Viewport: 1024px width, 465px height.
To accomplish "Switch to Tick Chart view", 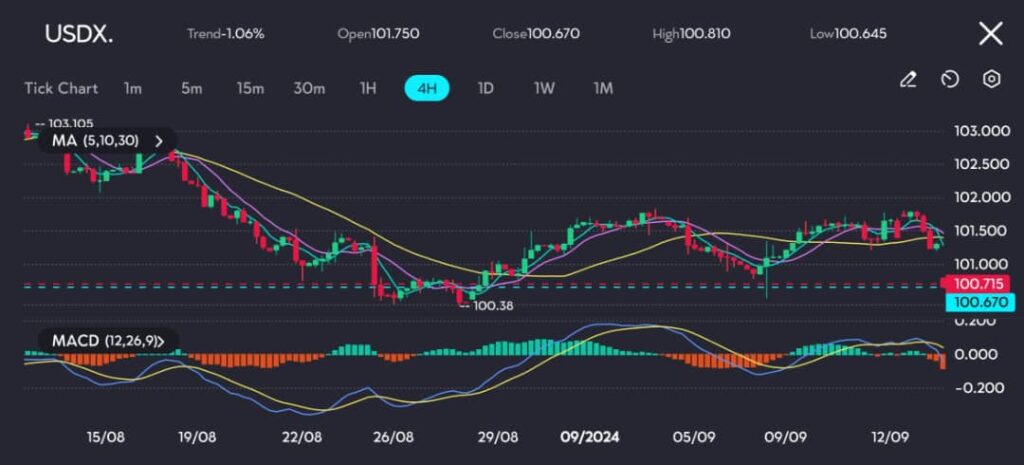I will pos(61,88).
